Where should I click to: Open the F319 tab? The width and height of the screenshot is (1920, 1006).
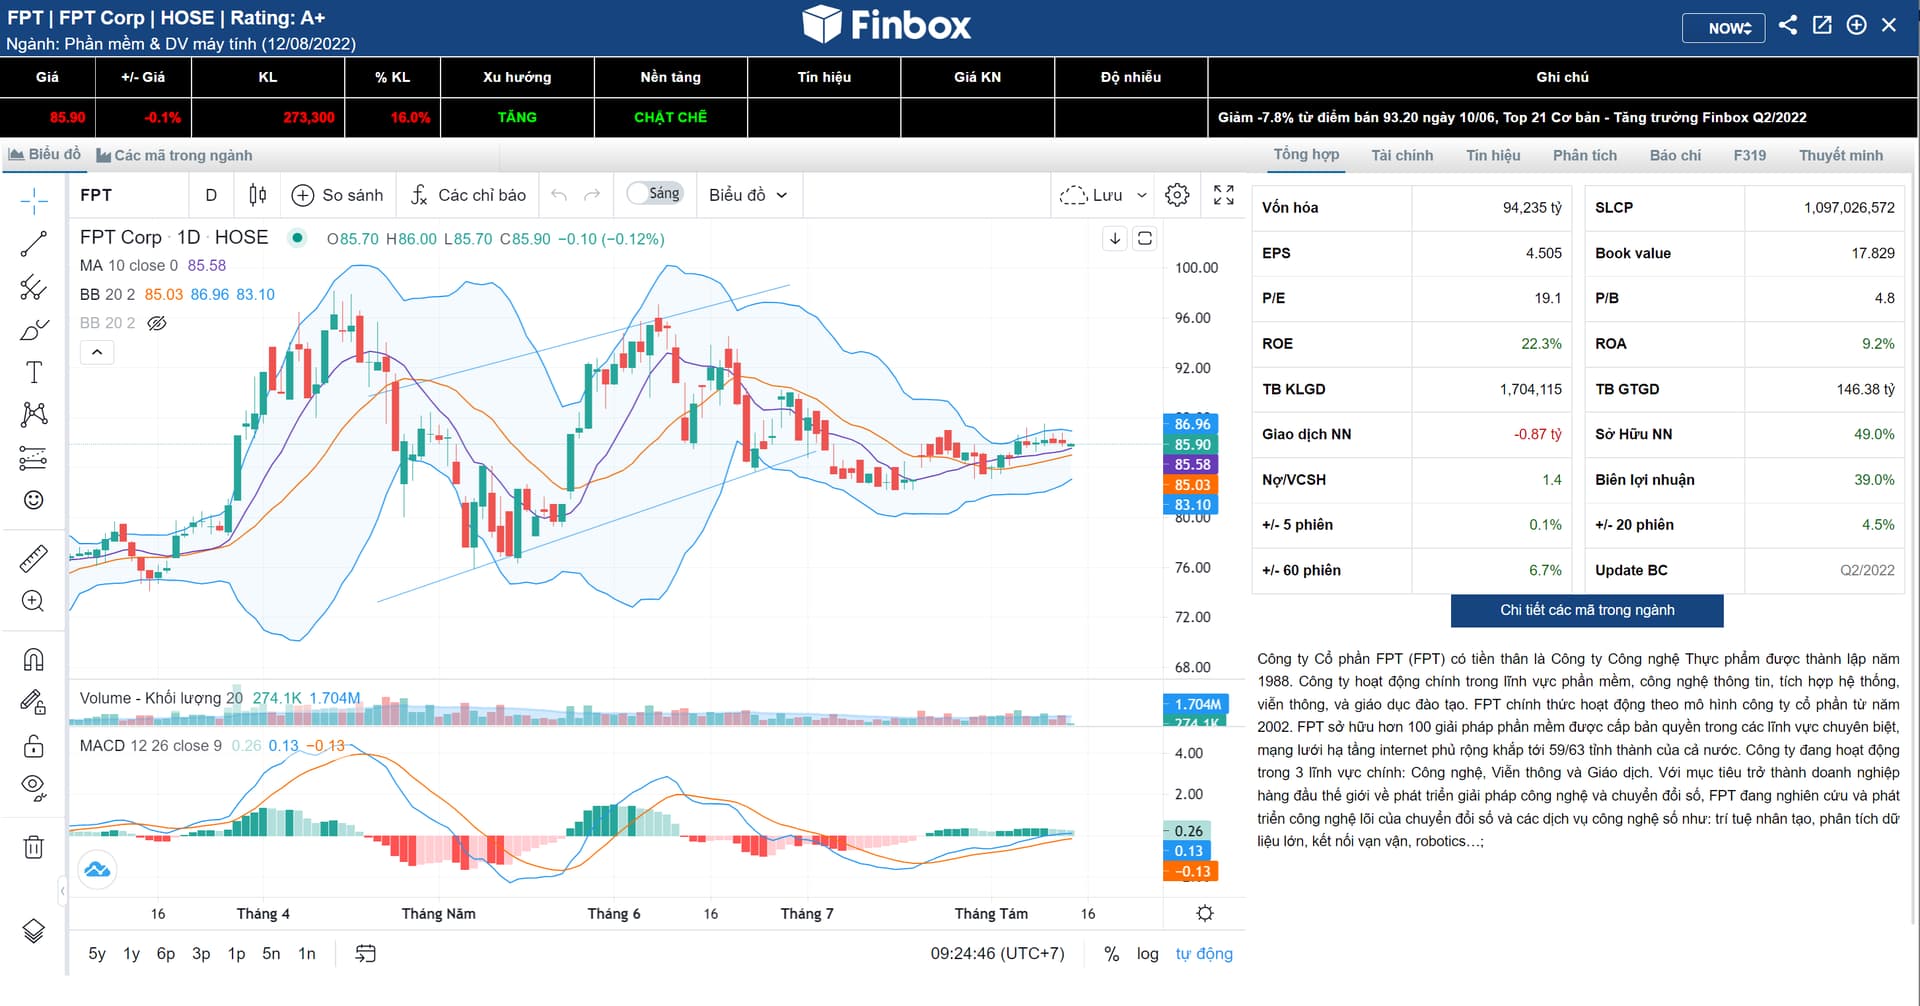click(1750, 155)
